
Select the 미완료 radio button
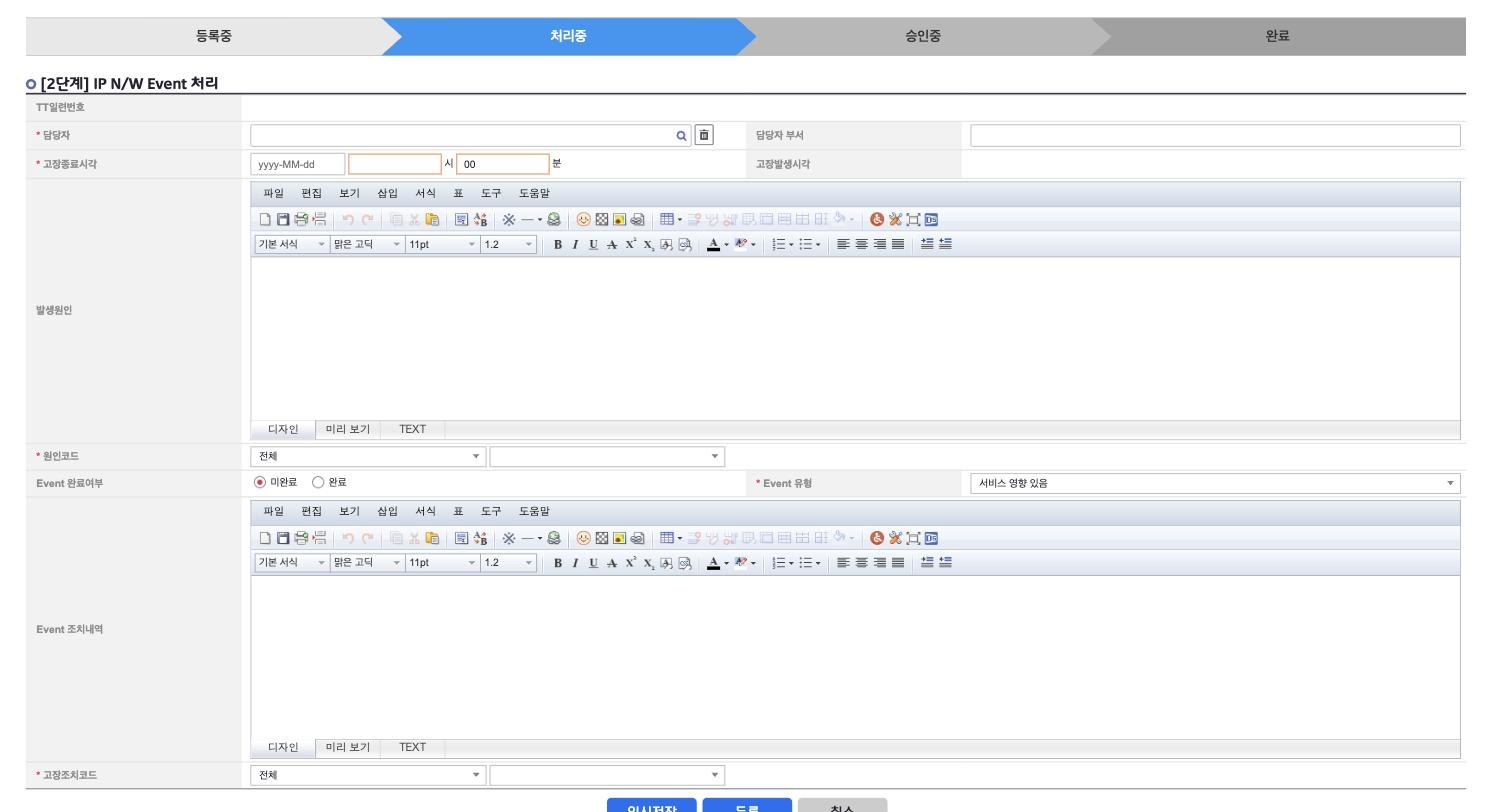tap(262, 482)
